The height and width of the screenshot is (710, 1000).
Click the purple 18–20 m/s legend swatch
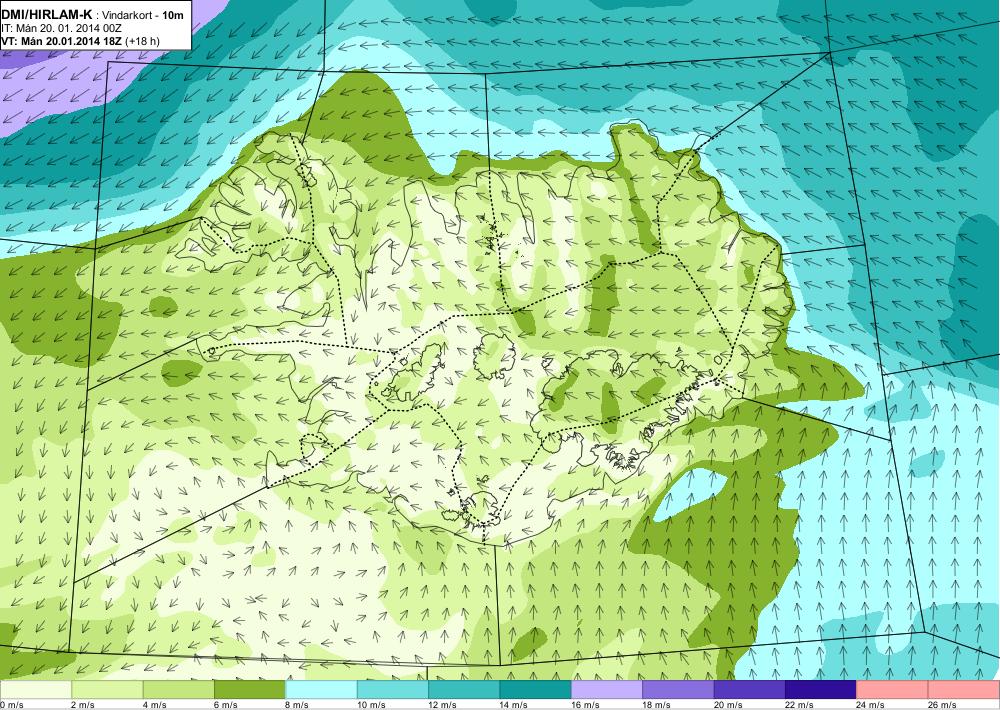679,690
